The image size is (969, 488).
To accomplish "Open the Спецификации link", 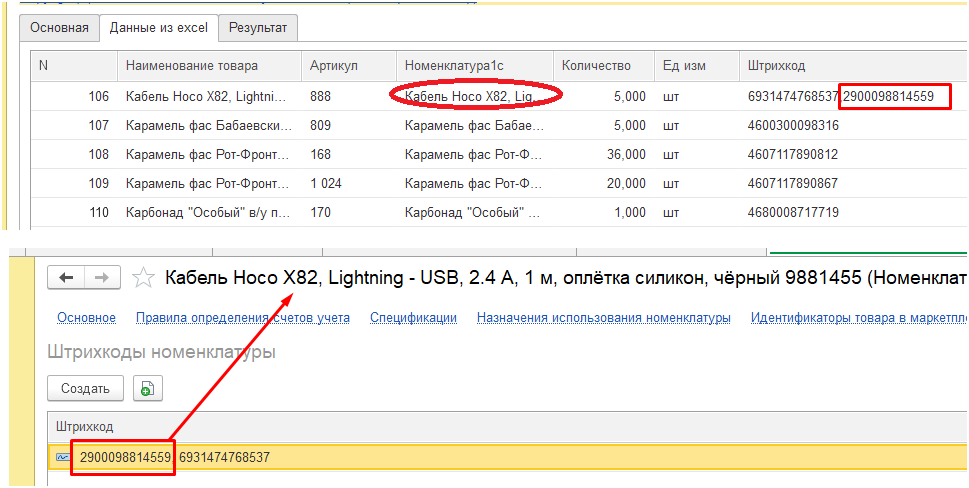I will pyautogui.click(x=413, y=318).
